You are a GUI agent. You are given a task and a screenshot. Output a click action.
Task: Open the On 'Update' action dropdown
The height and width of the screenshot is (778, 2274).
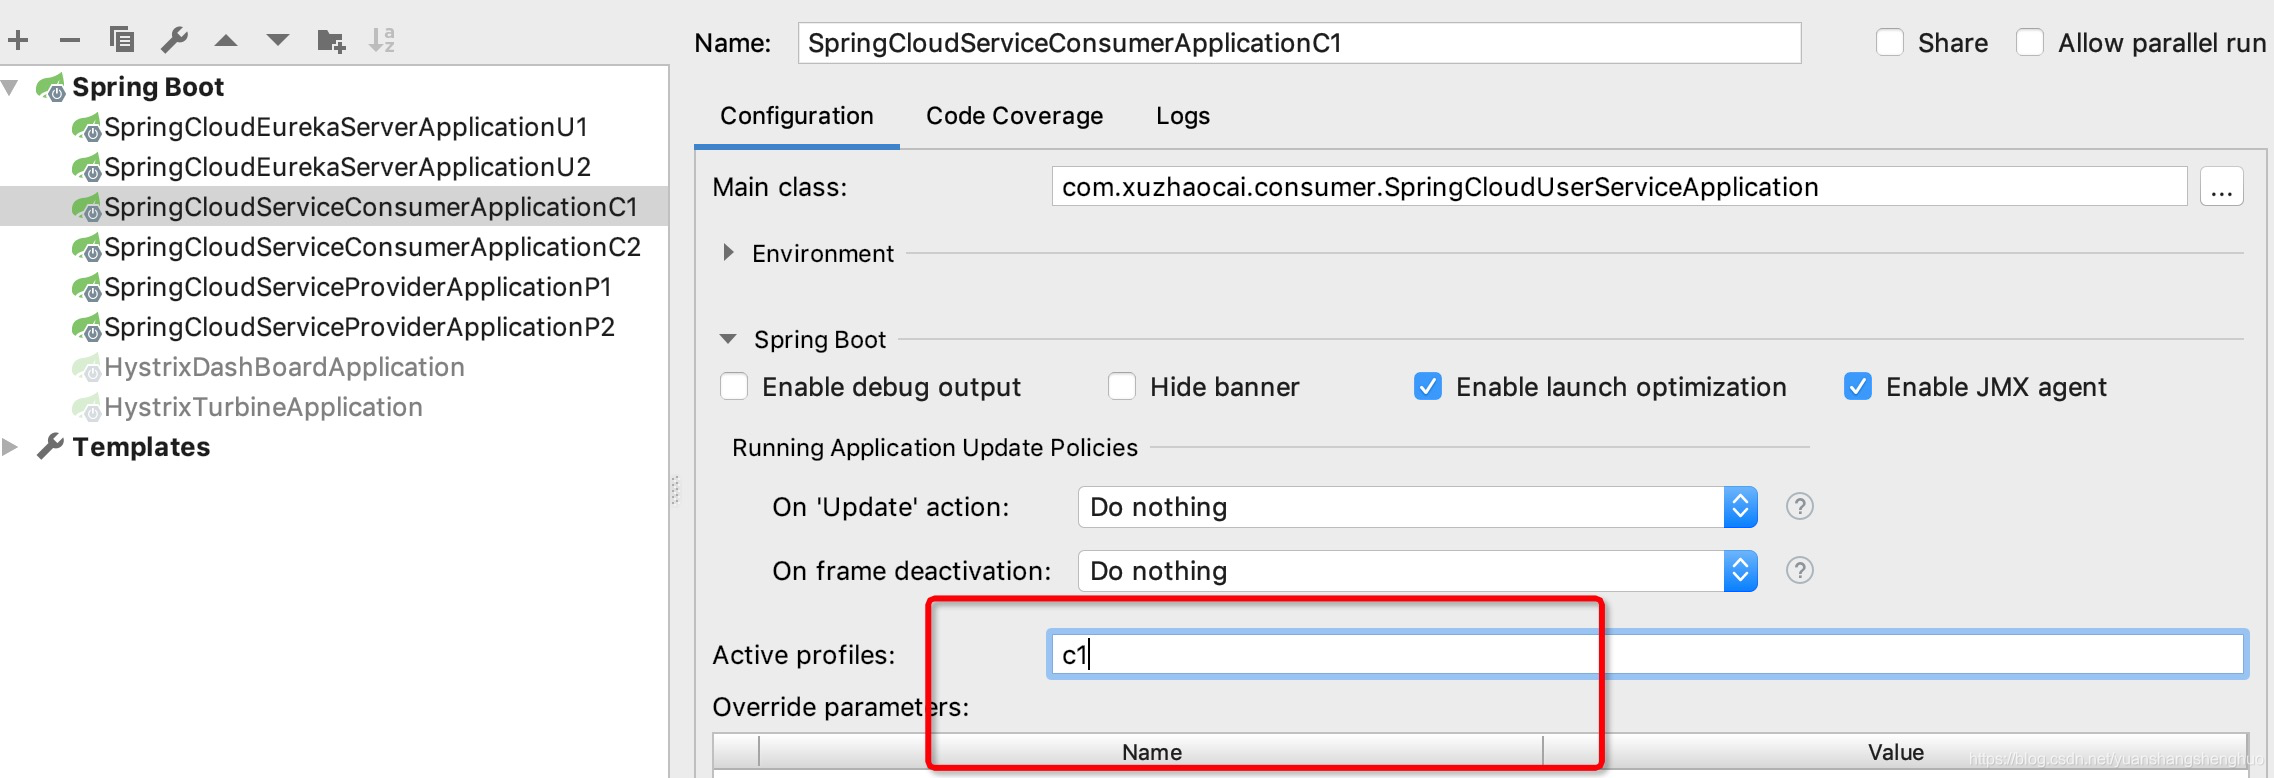click(x=1418, y=507)
